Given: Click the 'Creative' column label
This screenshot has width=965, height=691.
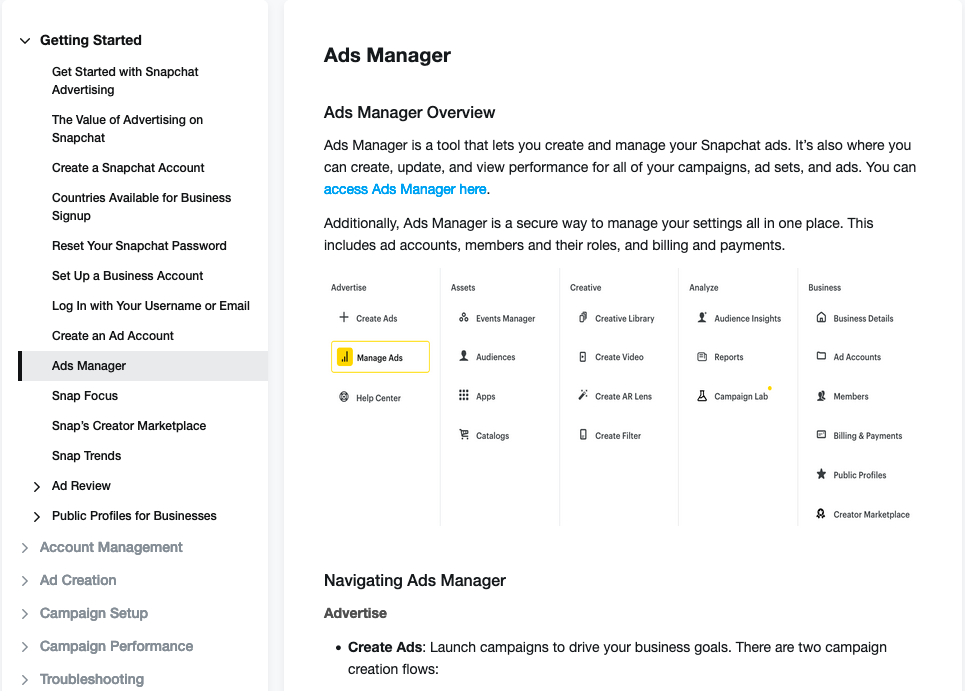Looking at the screenshot, I should pos(585,287).
